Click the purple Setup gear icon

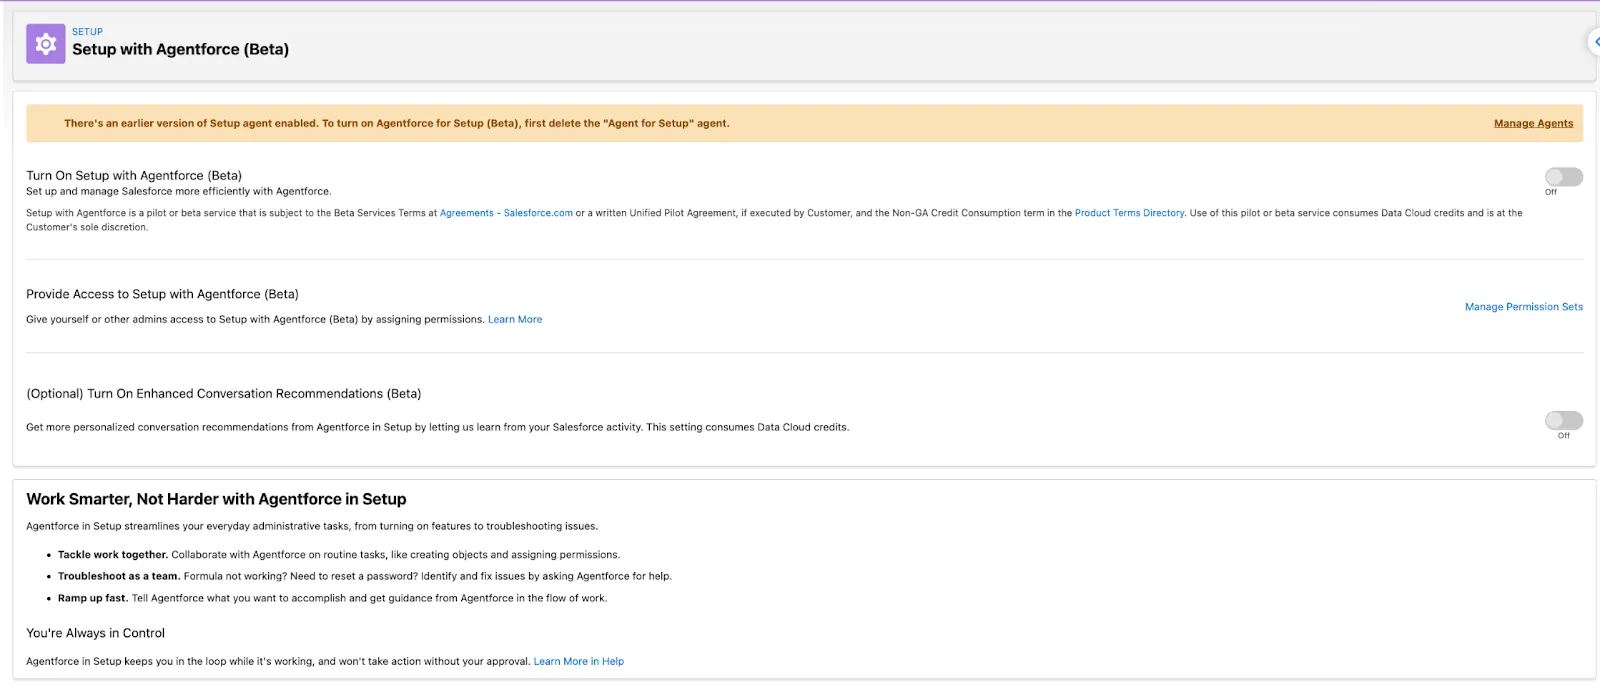tap(45, 44)
